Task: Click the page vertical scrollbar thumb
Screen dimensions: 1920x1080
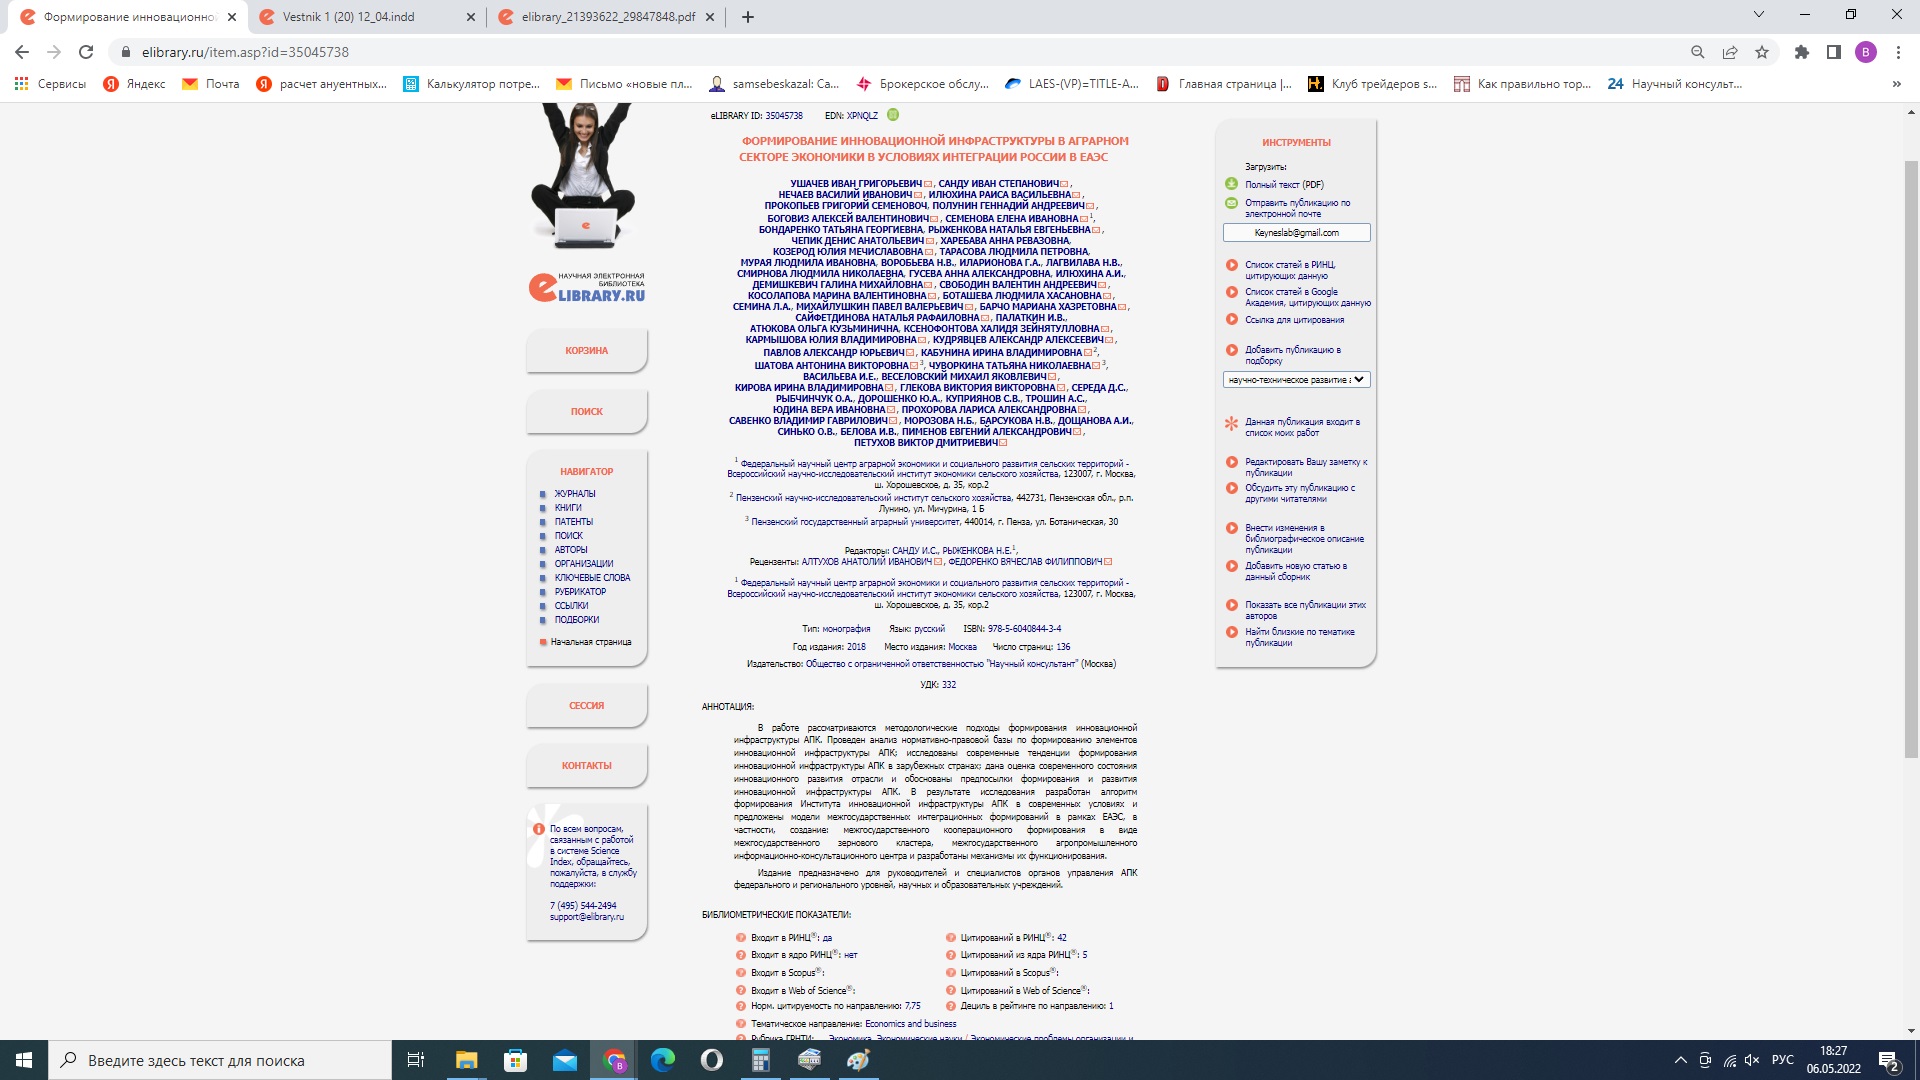Action: click(x=1911, y=459)
